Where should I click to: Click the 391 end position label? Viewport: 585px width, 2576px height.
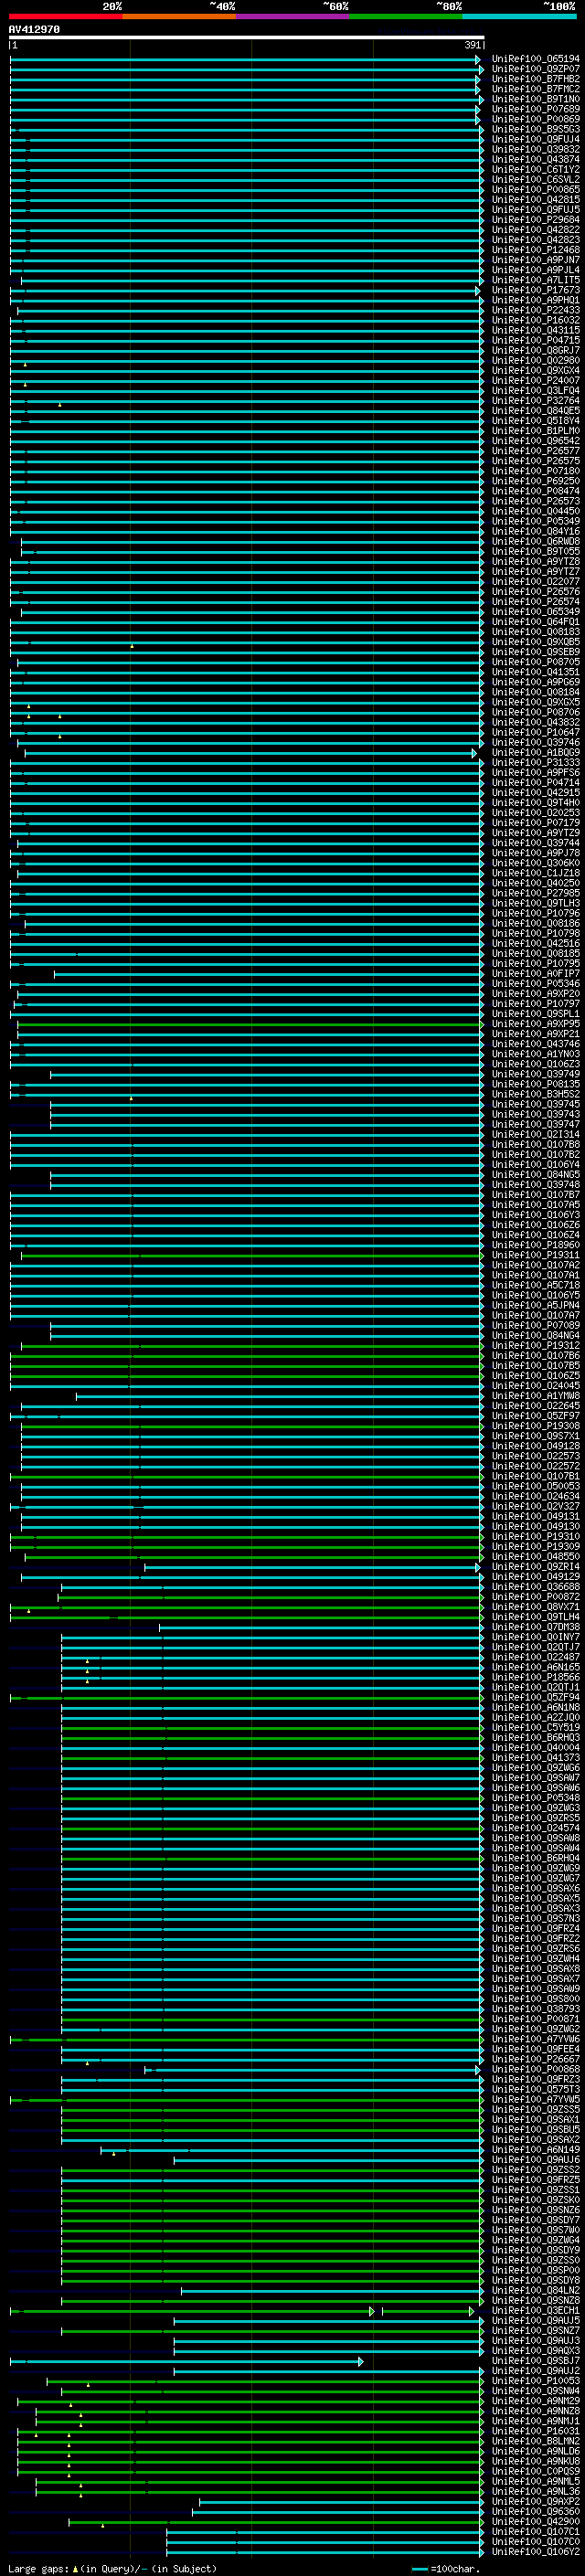472,46
